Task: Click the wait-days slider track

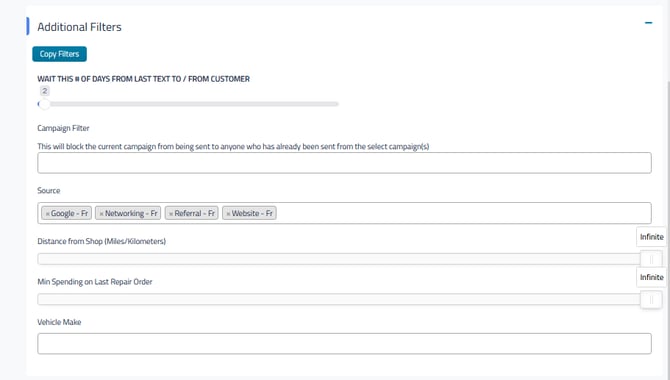Action: [188, 104]
